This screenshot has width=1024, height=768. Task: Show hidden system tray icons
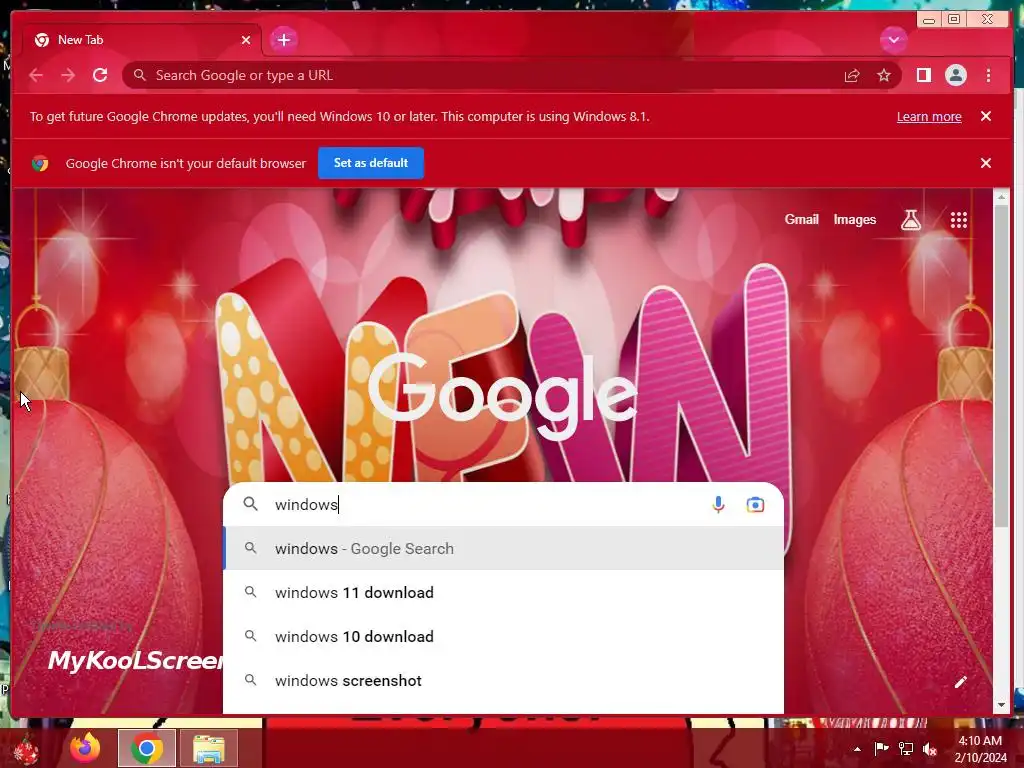coord(857,749)
